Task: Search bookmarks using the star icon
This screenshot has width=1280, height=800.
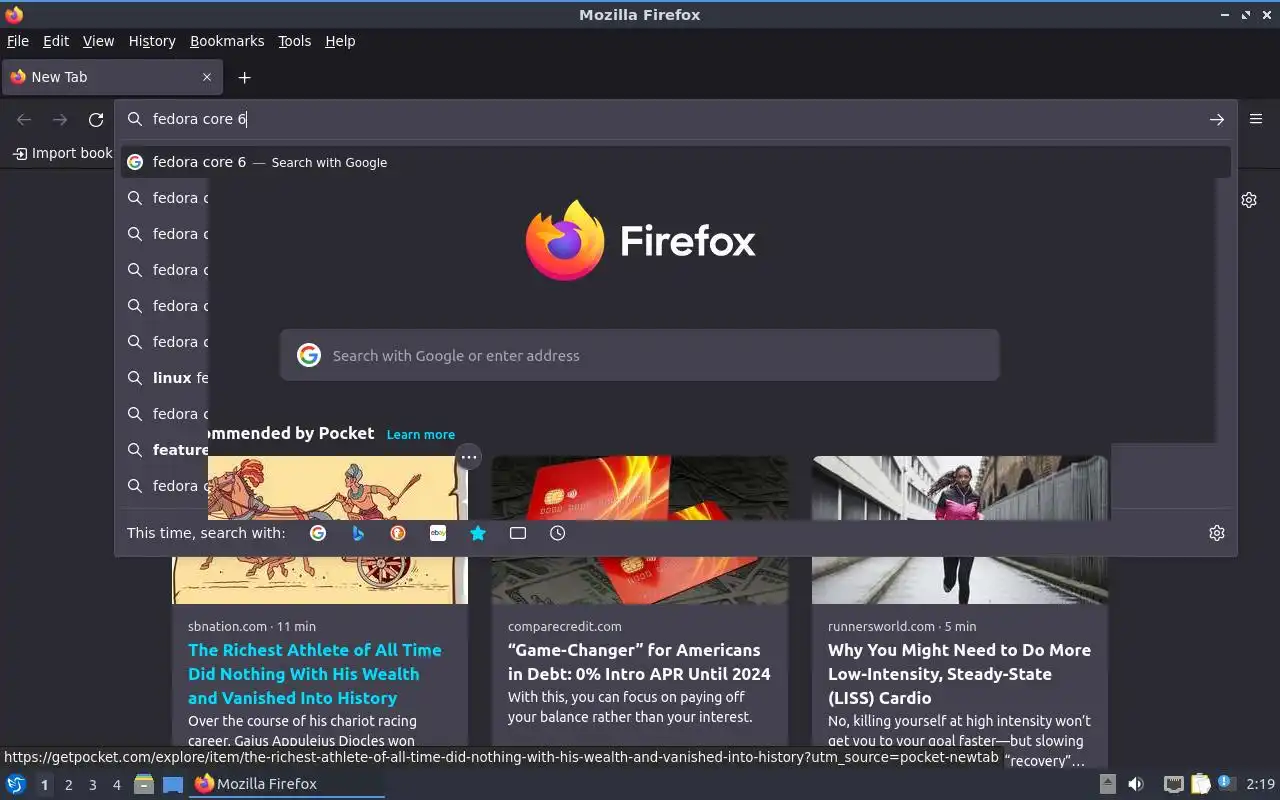Action: click(x=478, y=533)
